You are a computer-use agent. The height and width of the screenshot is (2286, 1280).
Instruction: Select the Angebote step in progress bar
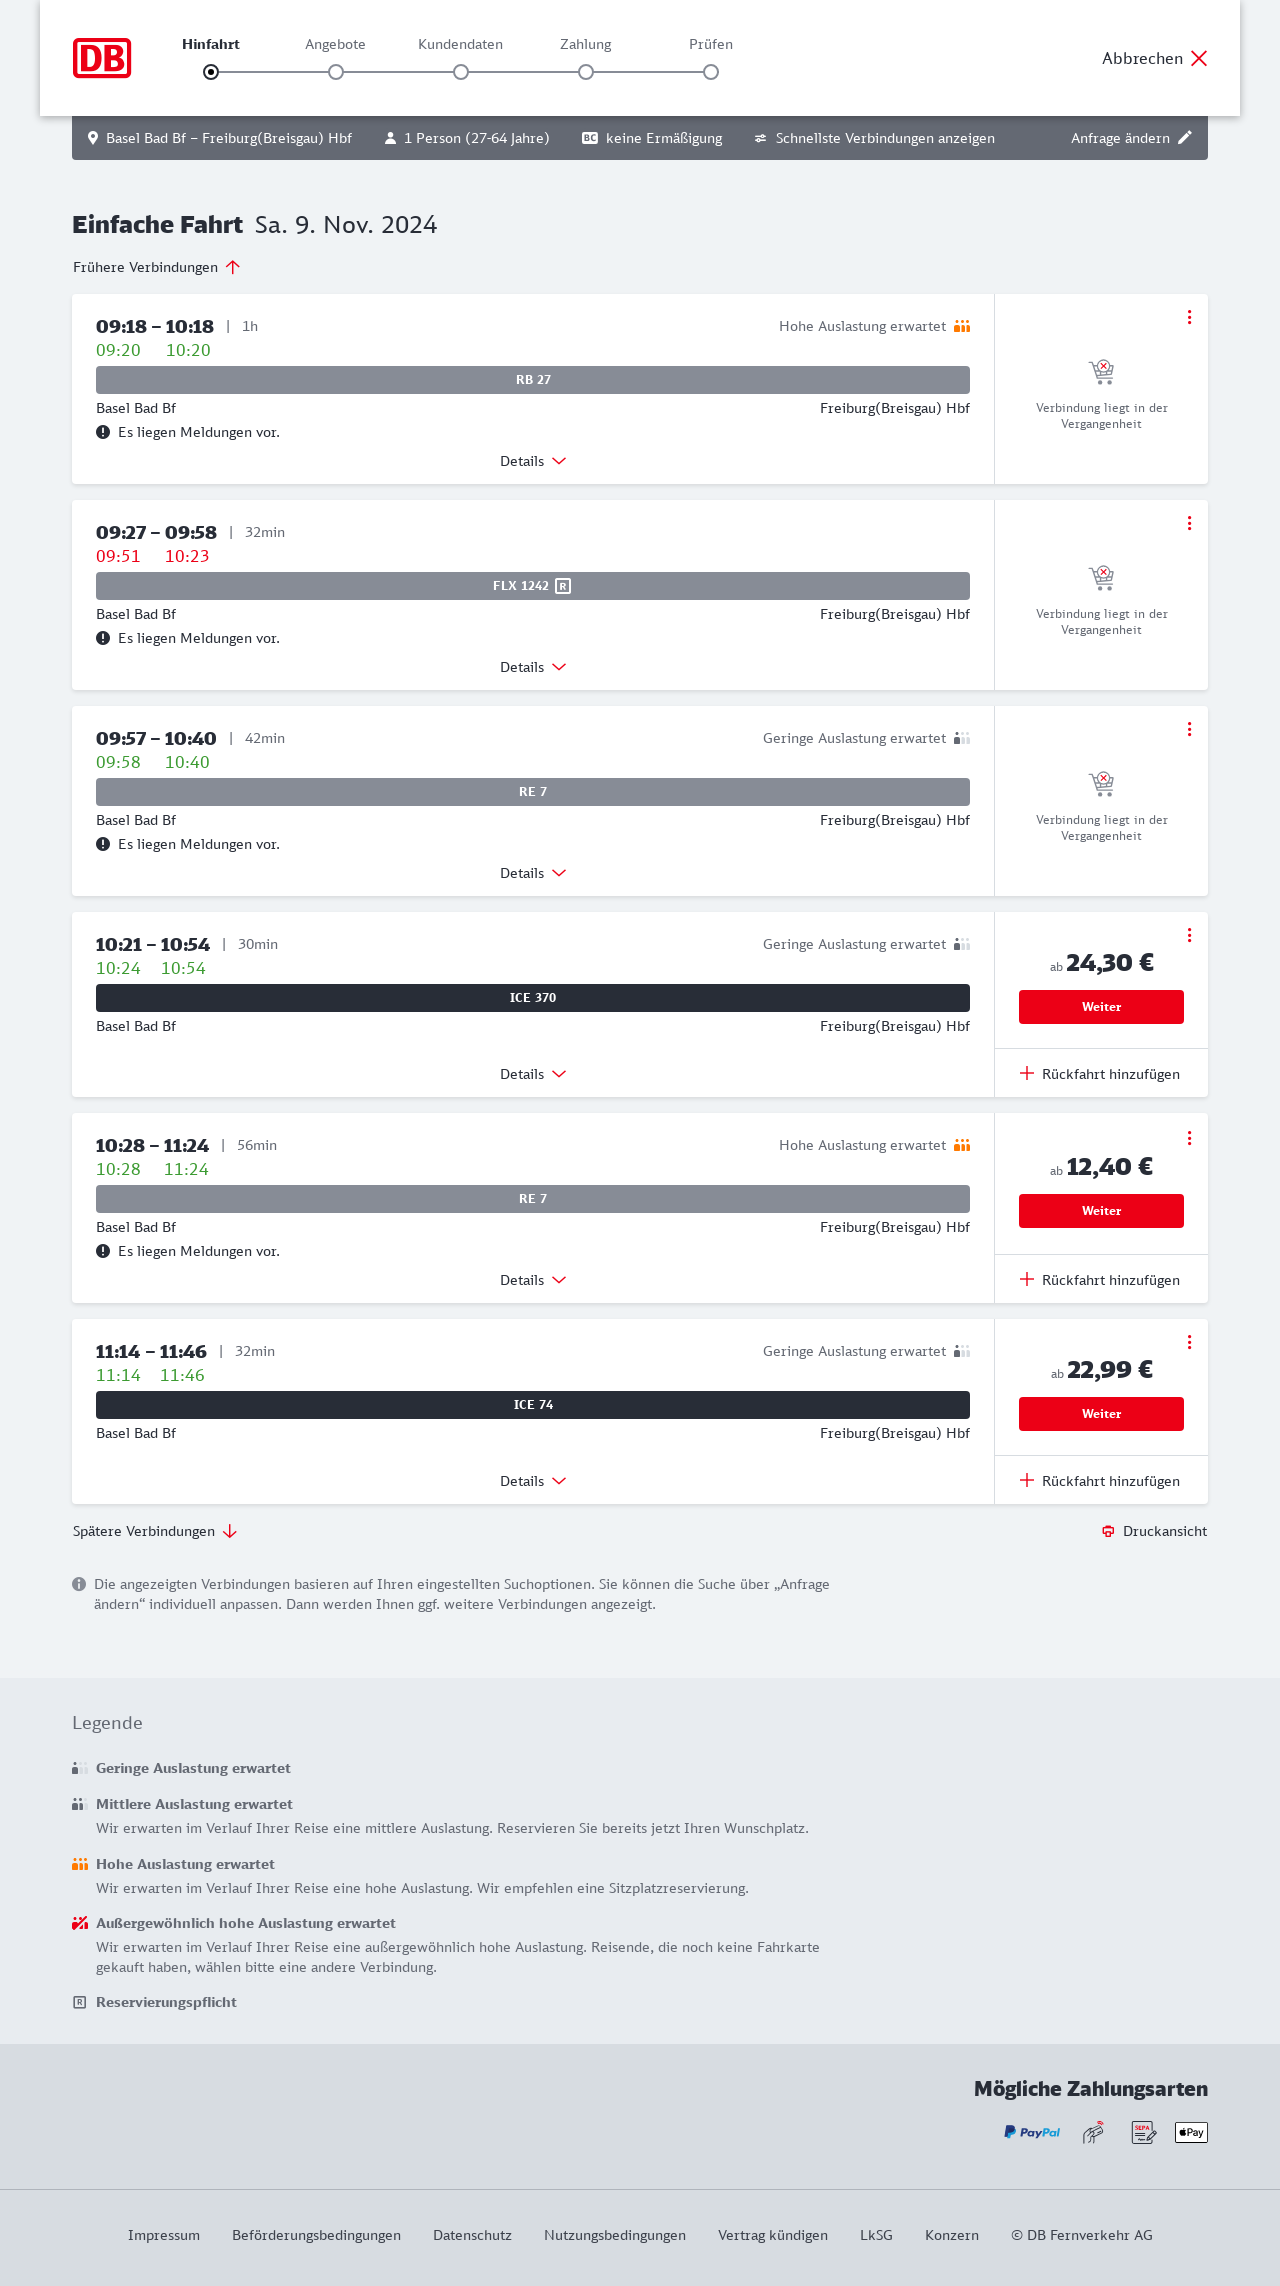coord(336,72)
